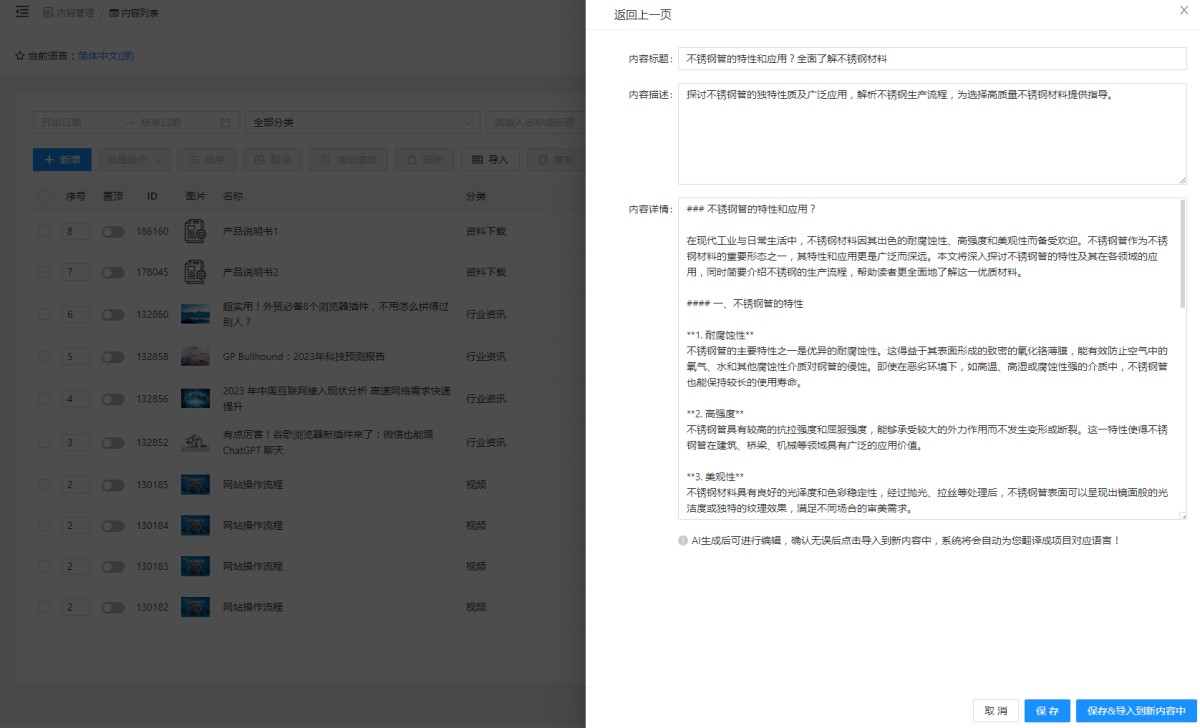Expand the 批量操作 batch actions dropdown
This screenshot has height=728, width=1200.
pos(134,159)
